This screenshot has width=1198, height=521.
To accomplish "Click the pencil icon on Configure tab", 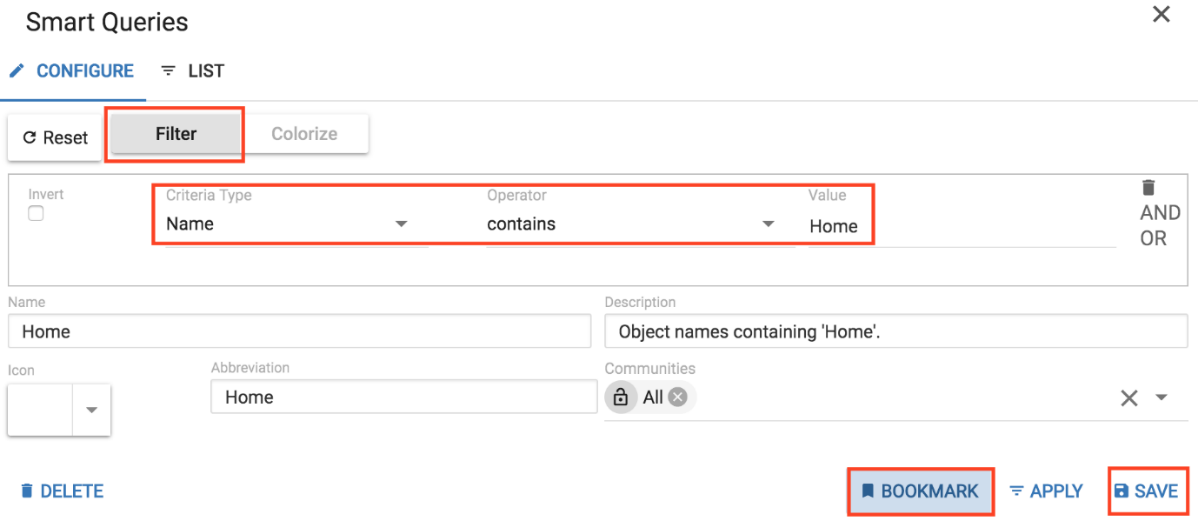I will point(17,71).
